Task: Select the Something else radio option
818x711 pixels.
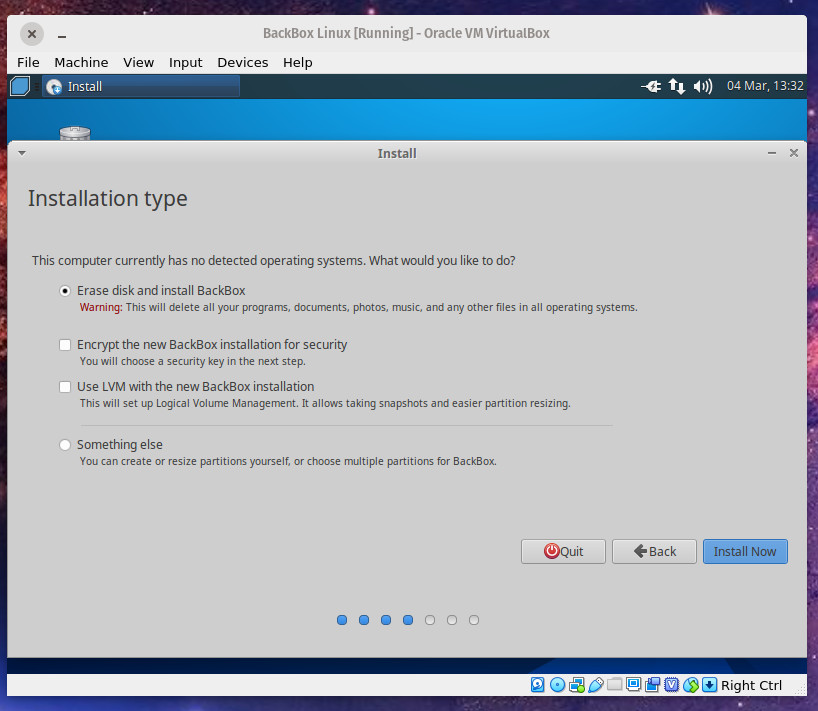Action: click(x=66, y=445)
